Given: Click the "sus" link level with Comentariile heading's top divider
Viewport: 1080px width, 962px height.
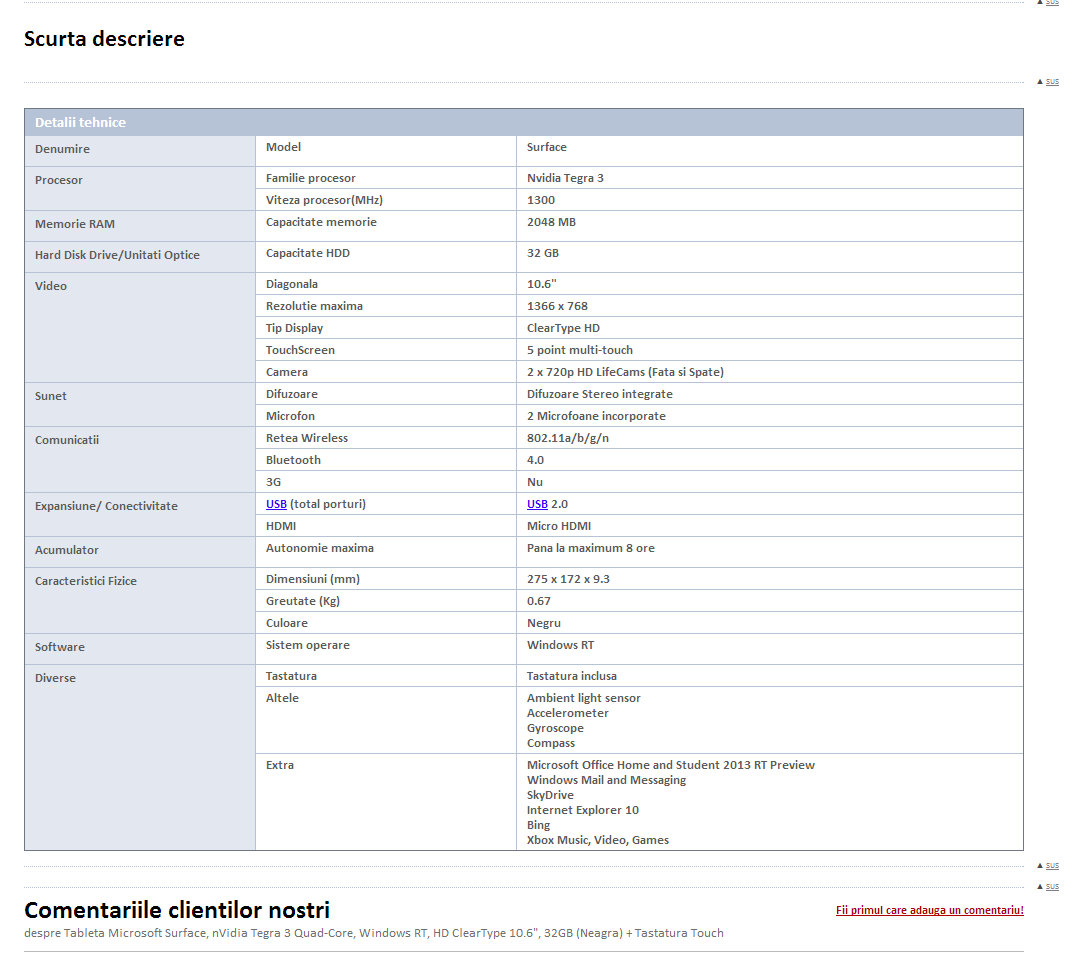Looking at the screenshot, I should tap(1052, 886).
